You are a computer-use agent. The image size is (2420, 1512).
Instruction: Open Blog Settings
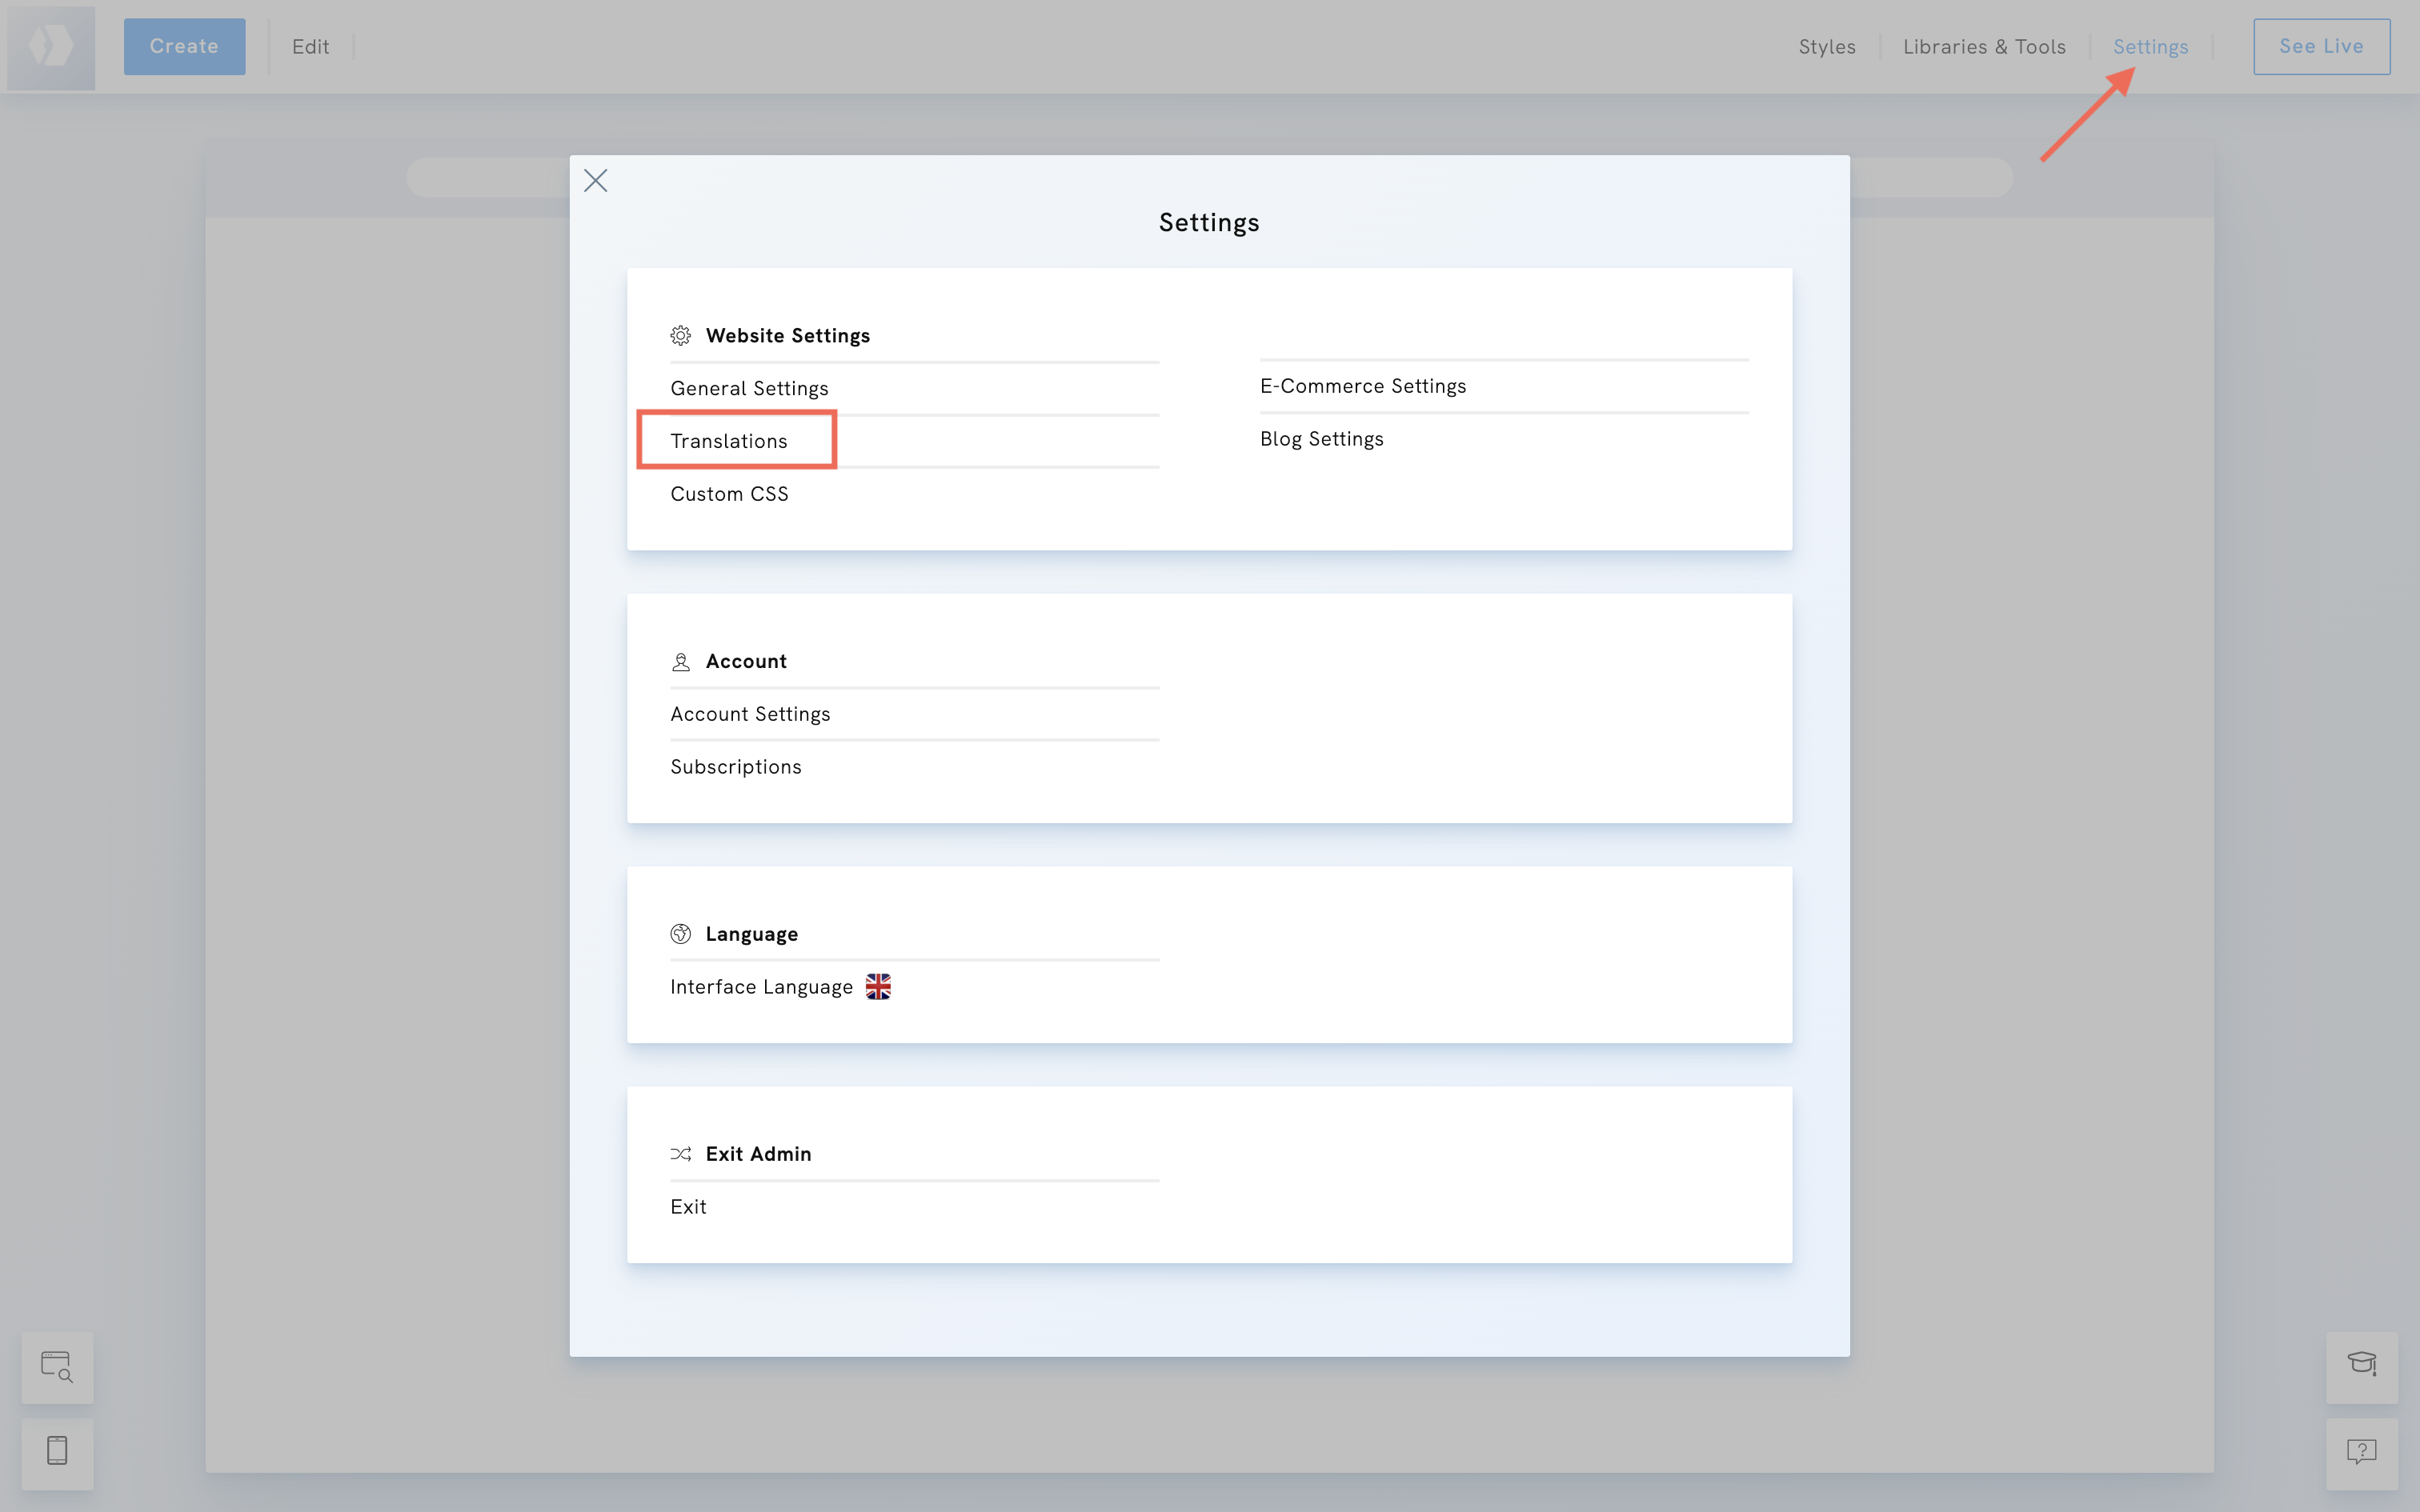(x=1321, y=438)
